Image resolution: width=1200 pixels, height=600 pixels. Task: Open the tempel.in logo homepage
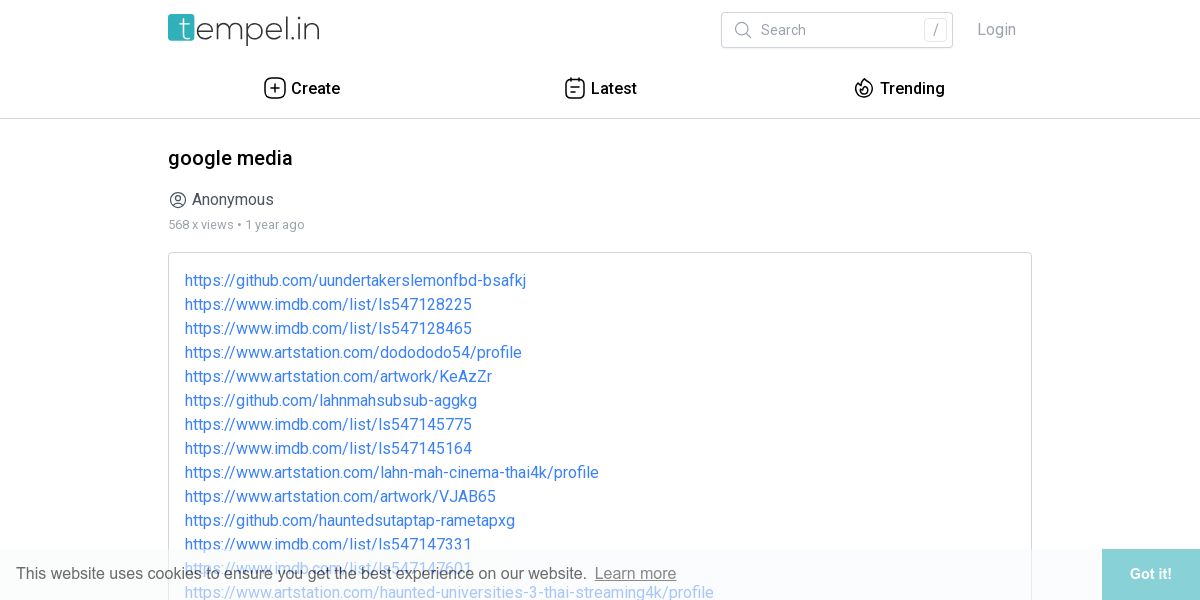point(243,29)
